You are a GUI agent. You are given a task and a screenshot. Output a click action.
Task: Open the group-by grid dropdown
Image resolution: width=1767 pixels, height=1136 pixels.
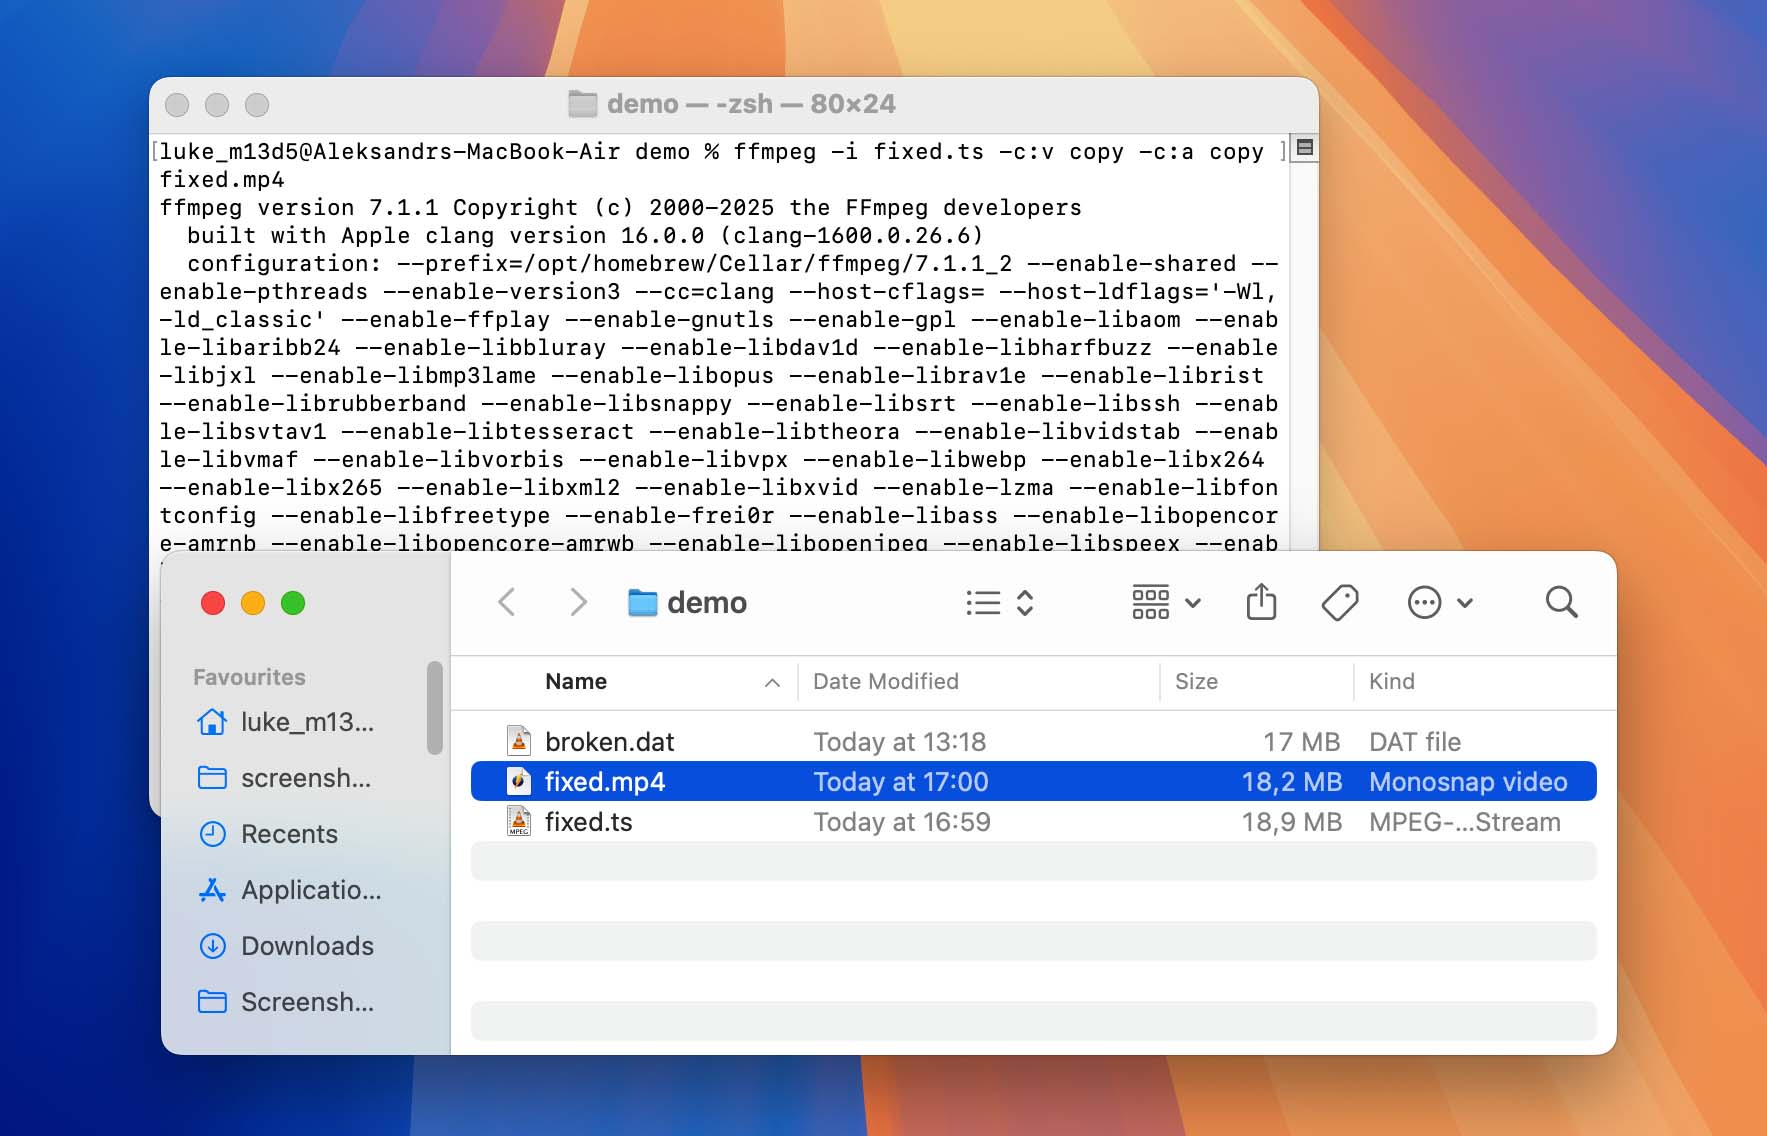tap(1166, 602)
